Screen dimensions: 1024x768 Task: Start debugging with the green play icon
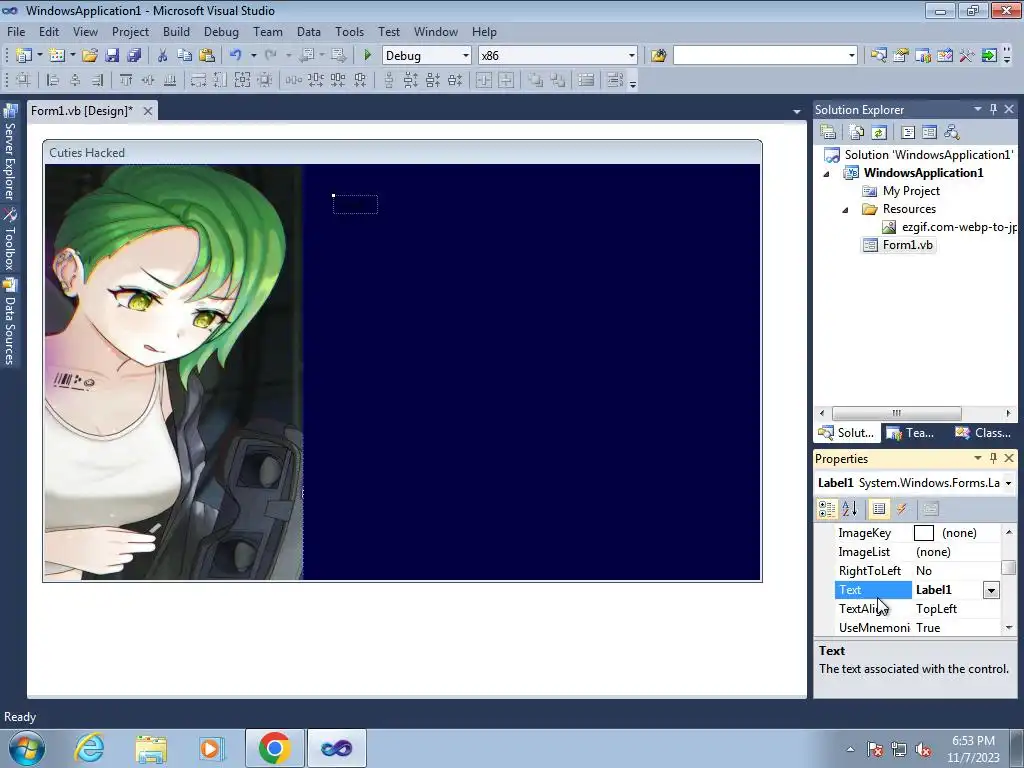click(367, 56)
